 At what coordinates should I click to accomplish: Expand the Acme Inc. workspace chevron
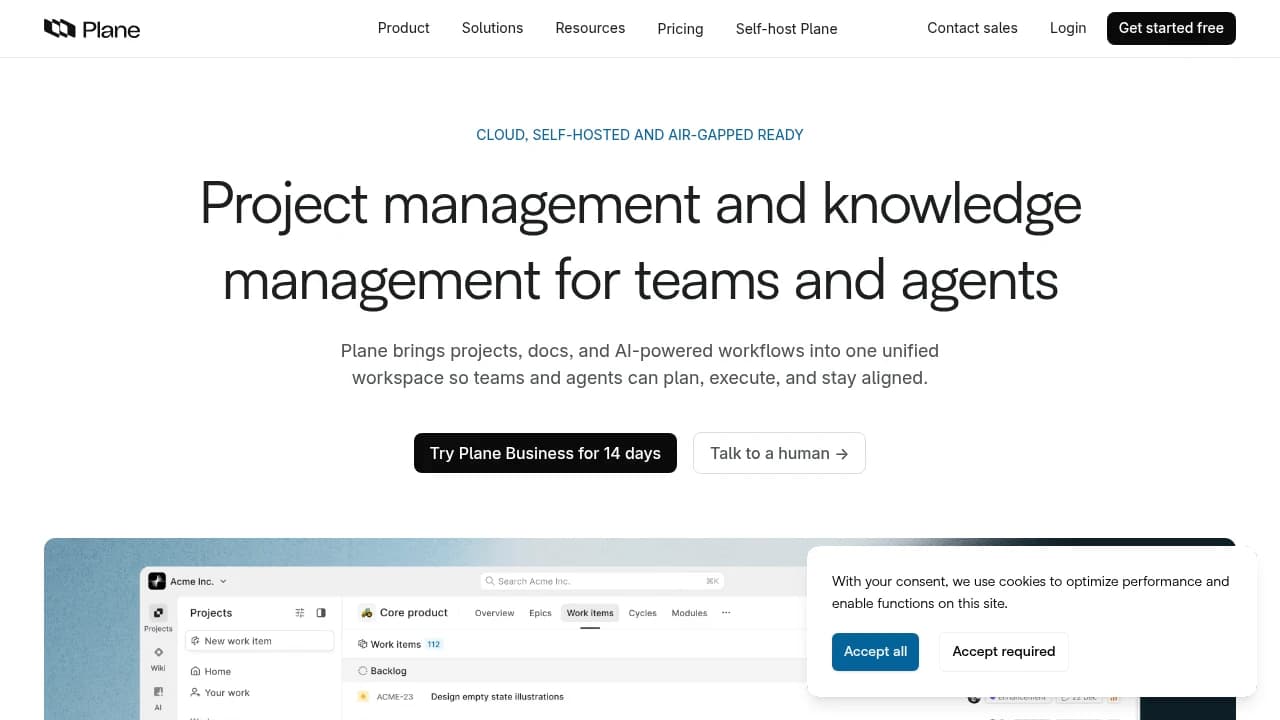click(x=223, y=581)
